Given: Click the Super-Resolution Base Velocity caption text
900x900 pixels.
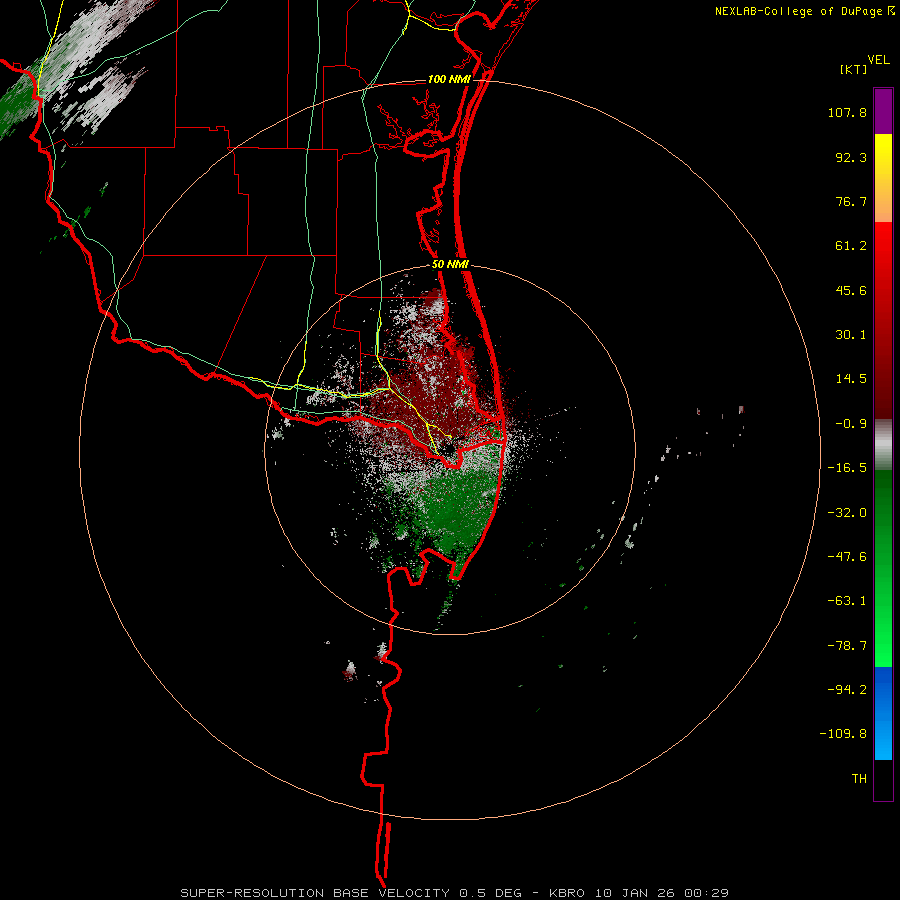Looking at the screenshot, I should [454, 893].
